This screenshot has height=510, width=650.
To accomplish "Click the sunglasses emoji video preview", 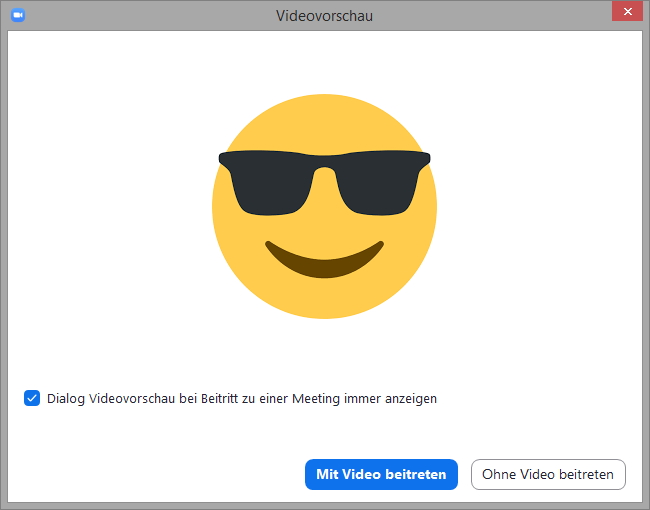I will pos(325,206).
